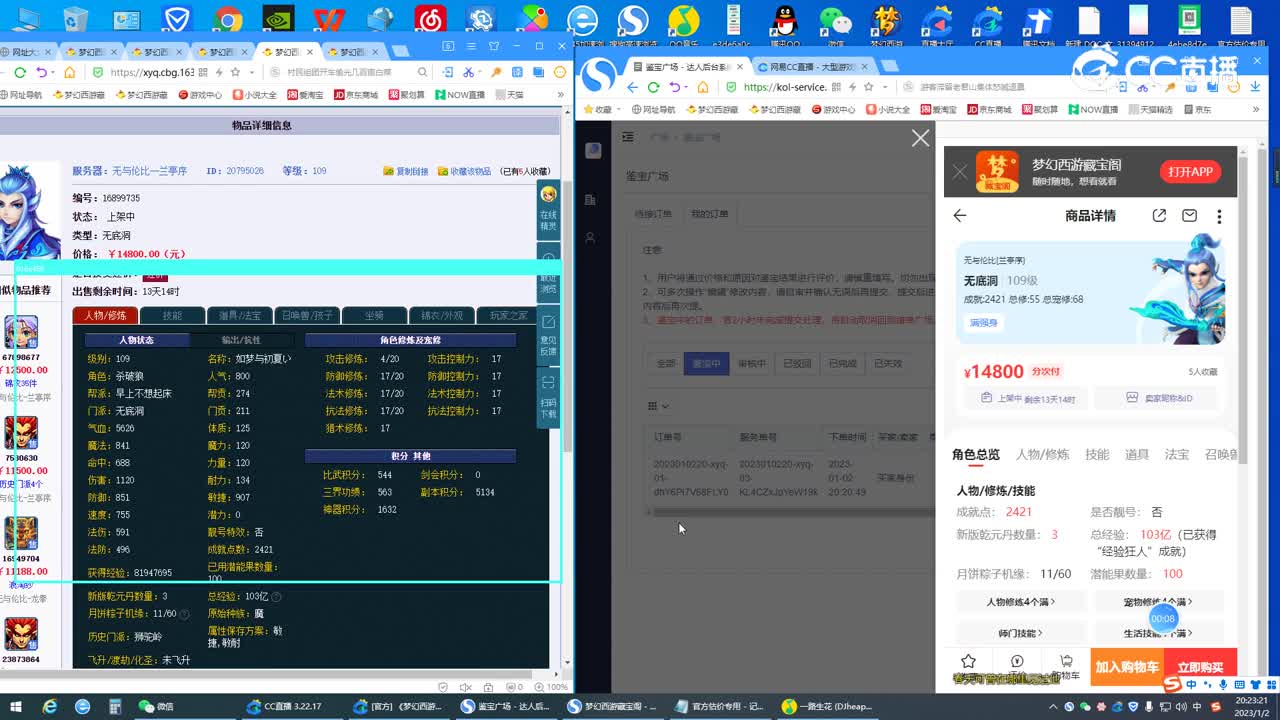Click system clock showing 20:23:21

[1252, 700]
